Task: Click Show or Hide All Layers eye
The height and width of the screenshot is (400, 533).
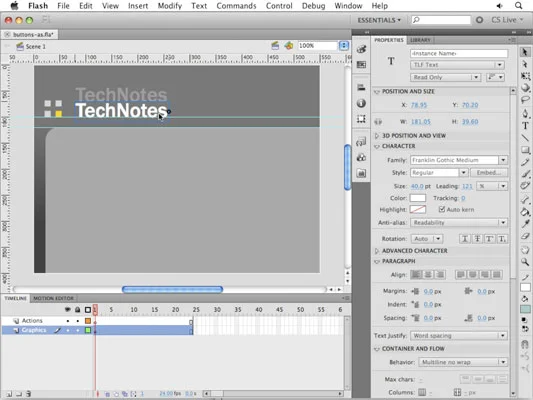Action: (68, 310)
